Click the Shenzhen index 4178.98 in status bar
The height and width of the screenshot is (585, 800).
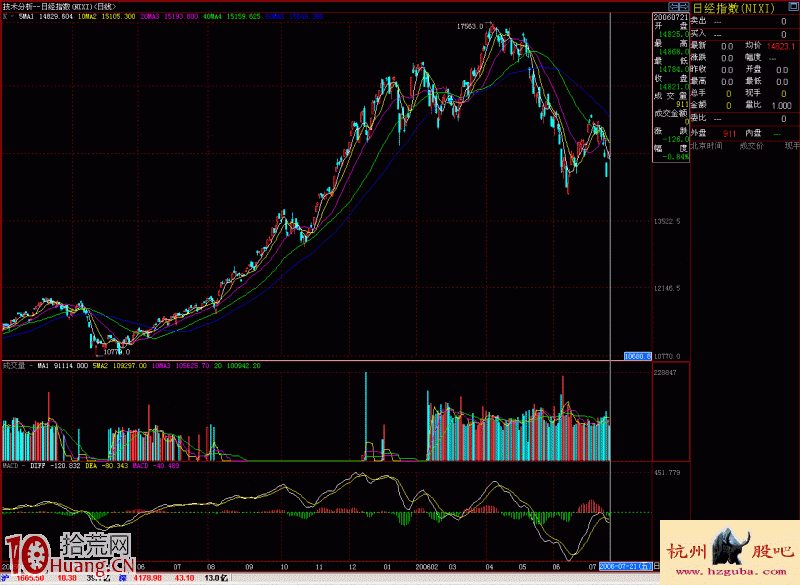[148, 578]
